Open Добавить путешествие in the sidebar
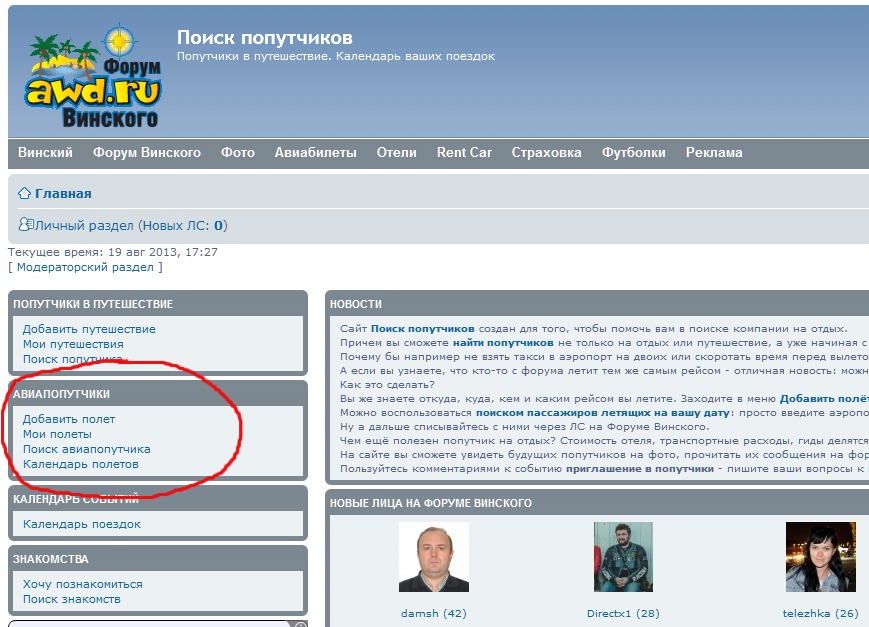 [x=89, y=329]
